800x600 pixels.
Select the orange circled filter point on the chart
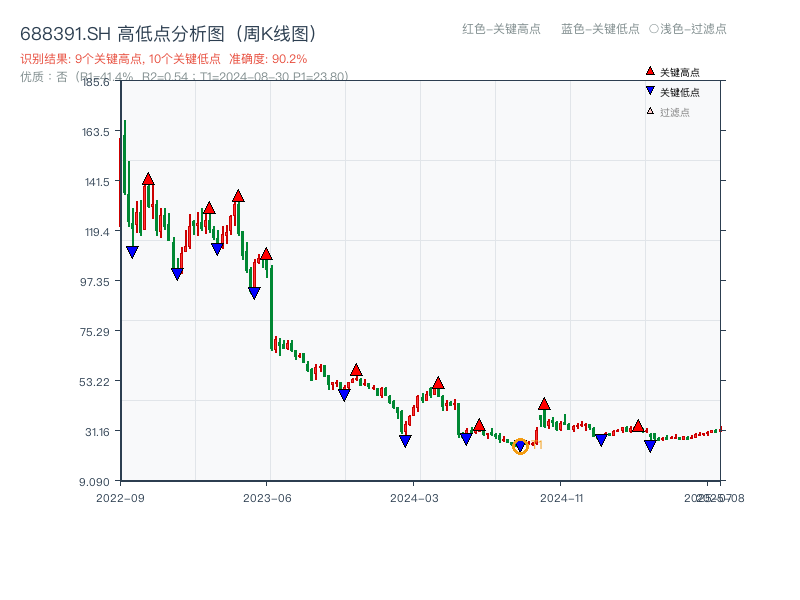pos(521,445)
